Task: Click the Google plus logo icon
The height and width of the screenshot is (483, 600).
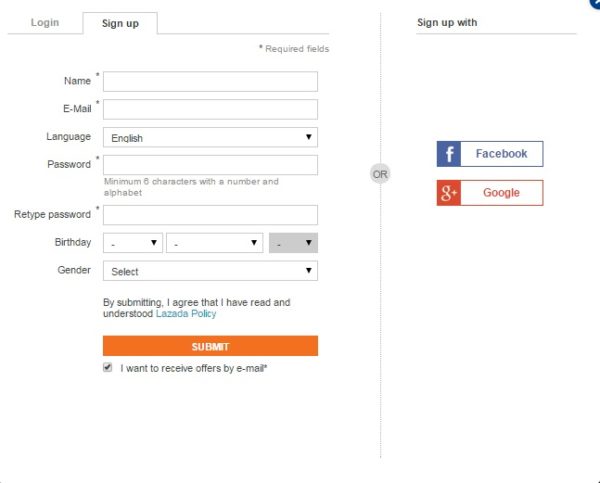Action: pyautogui.click(x=449, y=193)
